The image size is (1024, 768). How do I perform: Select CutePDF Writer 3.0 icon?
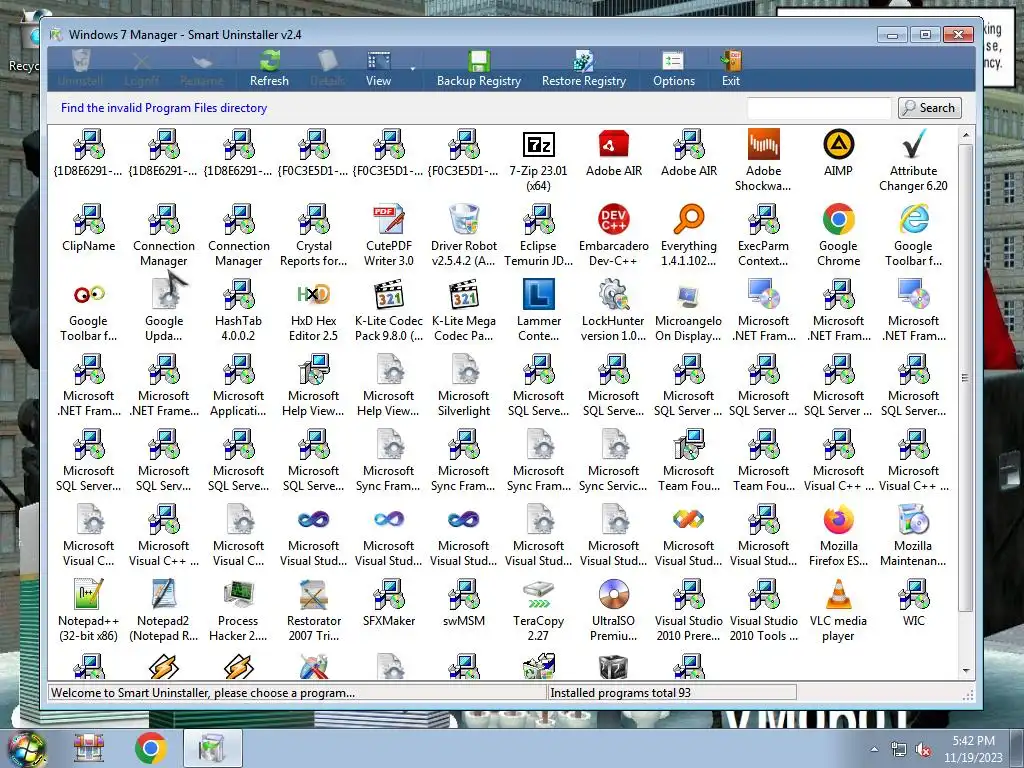(x=389, y=235)
